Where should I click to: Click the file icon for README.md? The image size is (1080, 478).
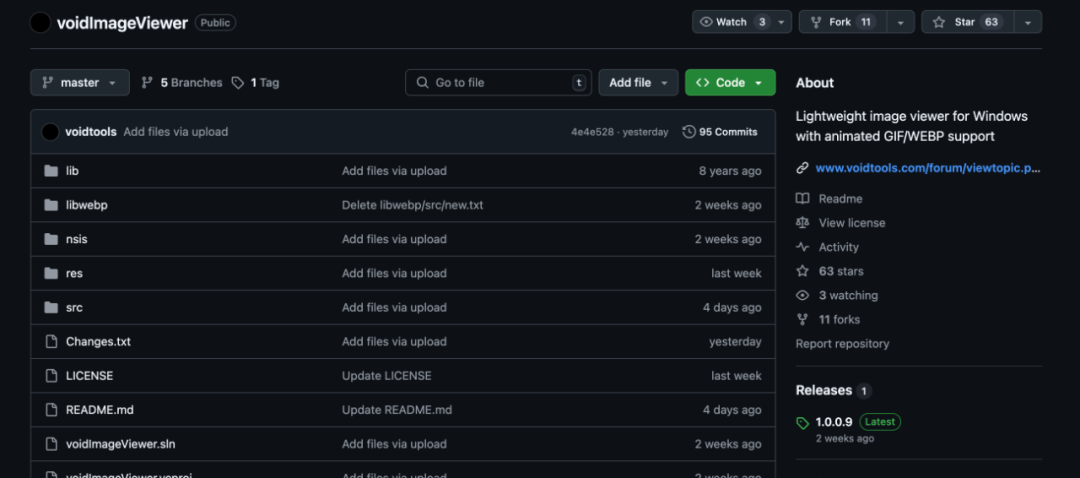(51, 410)
